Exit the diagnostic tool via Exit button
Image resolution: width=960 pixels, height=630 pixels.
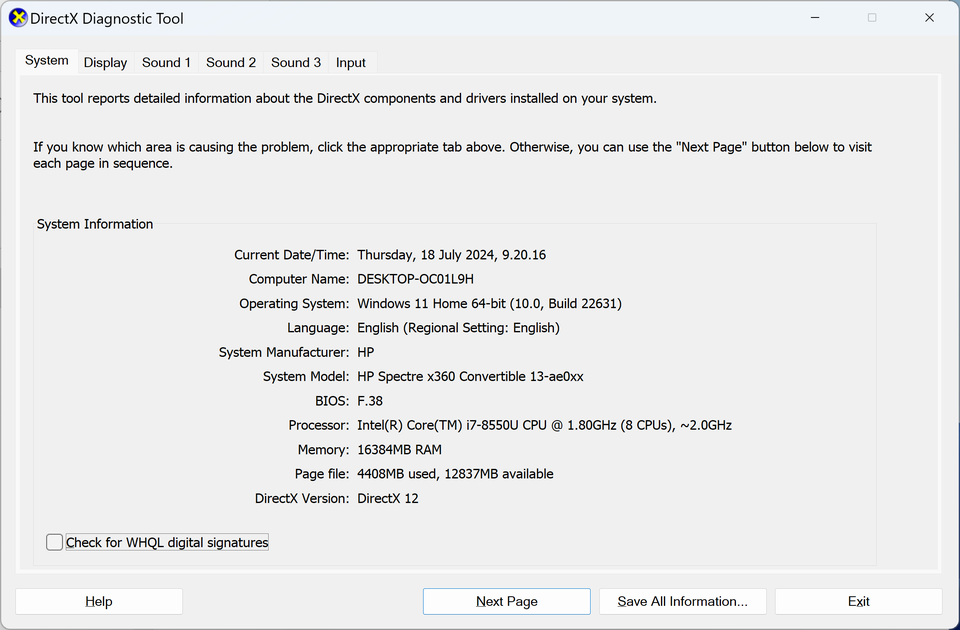858,601
